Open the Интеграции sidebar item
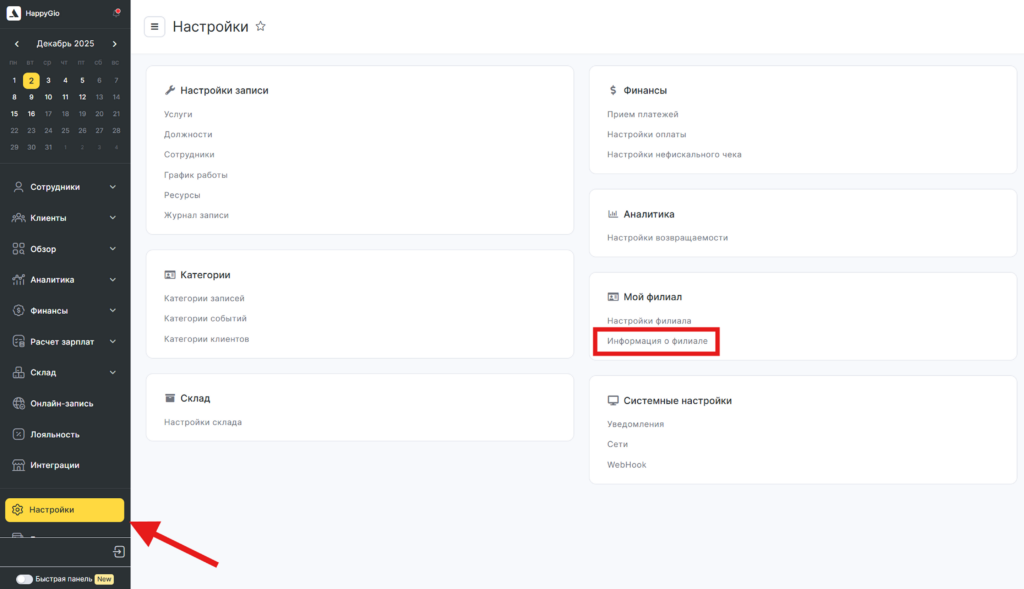This screenshot has height=589, width=1024. pyautogui.click(x=54, y=465)
